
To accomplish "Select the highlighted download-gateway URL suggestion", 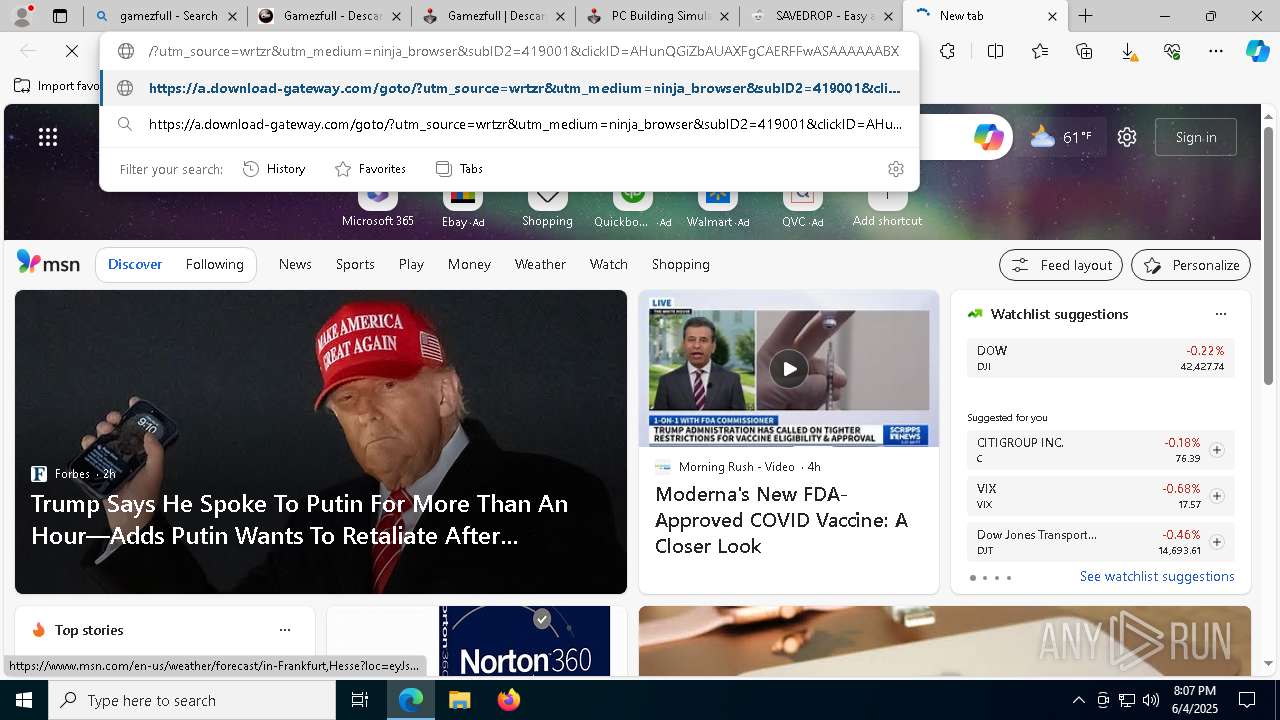I will click(x=509, y=88).
